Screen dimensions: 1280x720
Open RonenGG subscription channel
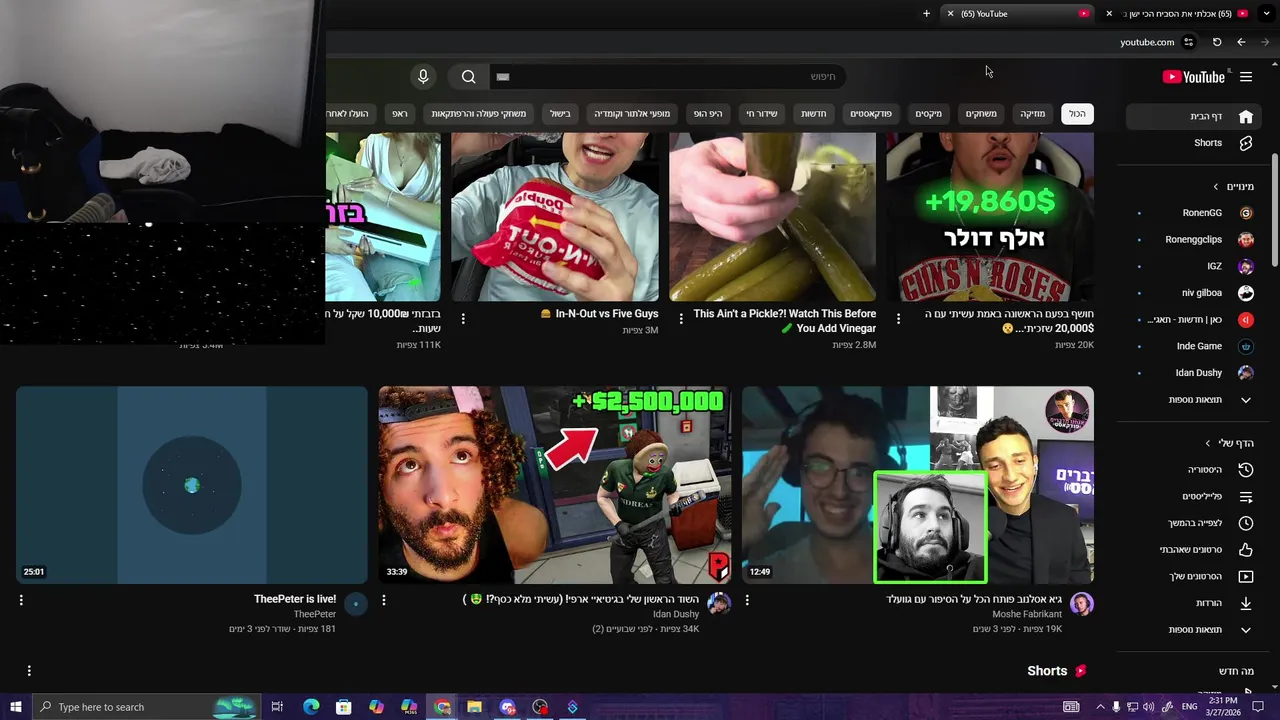click(x=1196, y=213)
